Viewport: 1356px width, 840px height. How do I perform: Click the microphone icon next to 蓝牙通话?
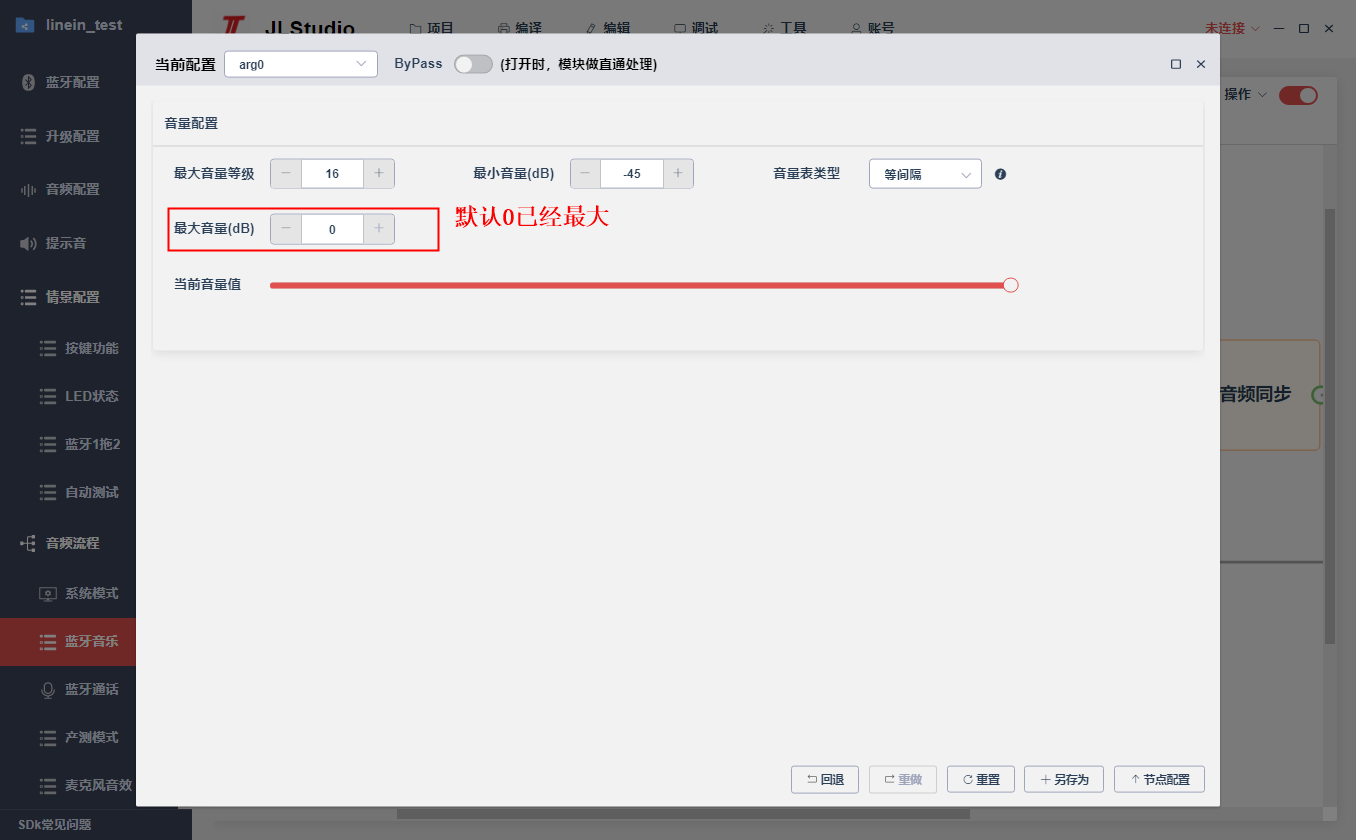tap(47, 689)
